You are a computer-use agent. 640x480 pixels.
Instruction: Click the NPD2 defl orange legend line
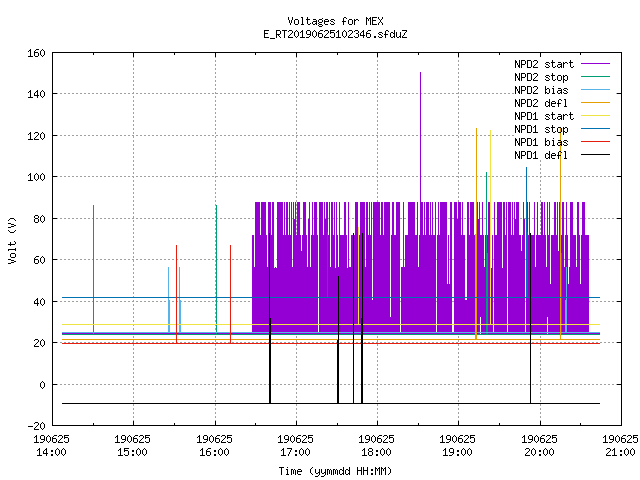pyautogui.click(x=595, y=103)
